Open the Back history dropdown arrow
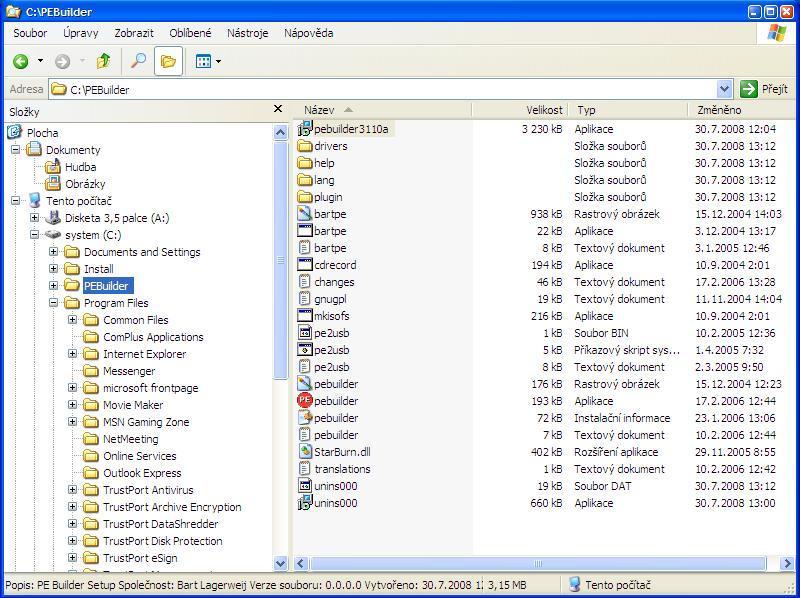 pyautogui.click(x=40, y=62)
